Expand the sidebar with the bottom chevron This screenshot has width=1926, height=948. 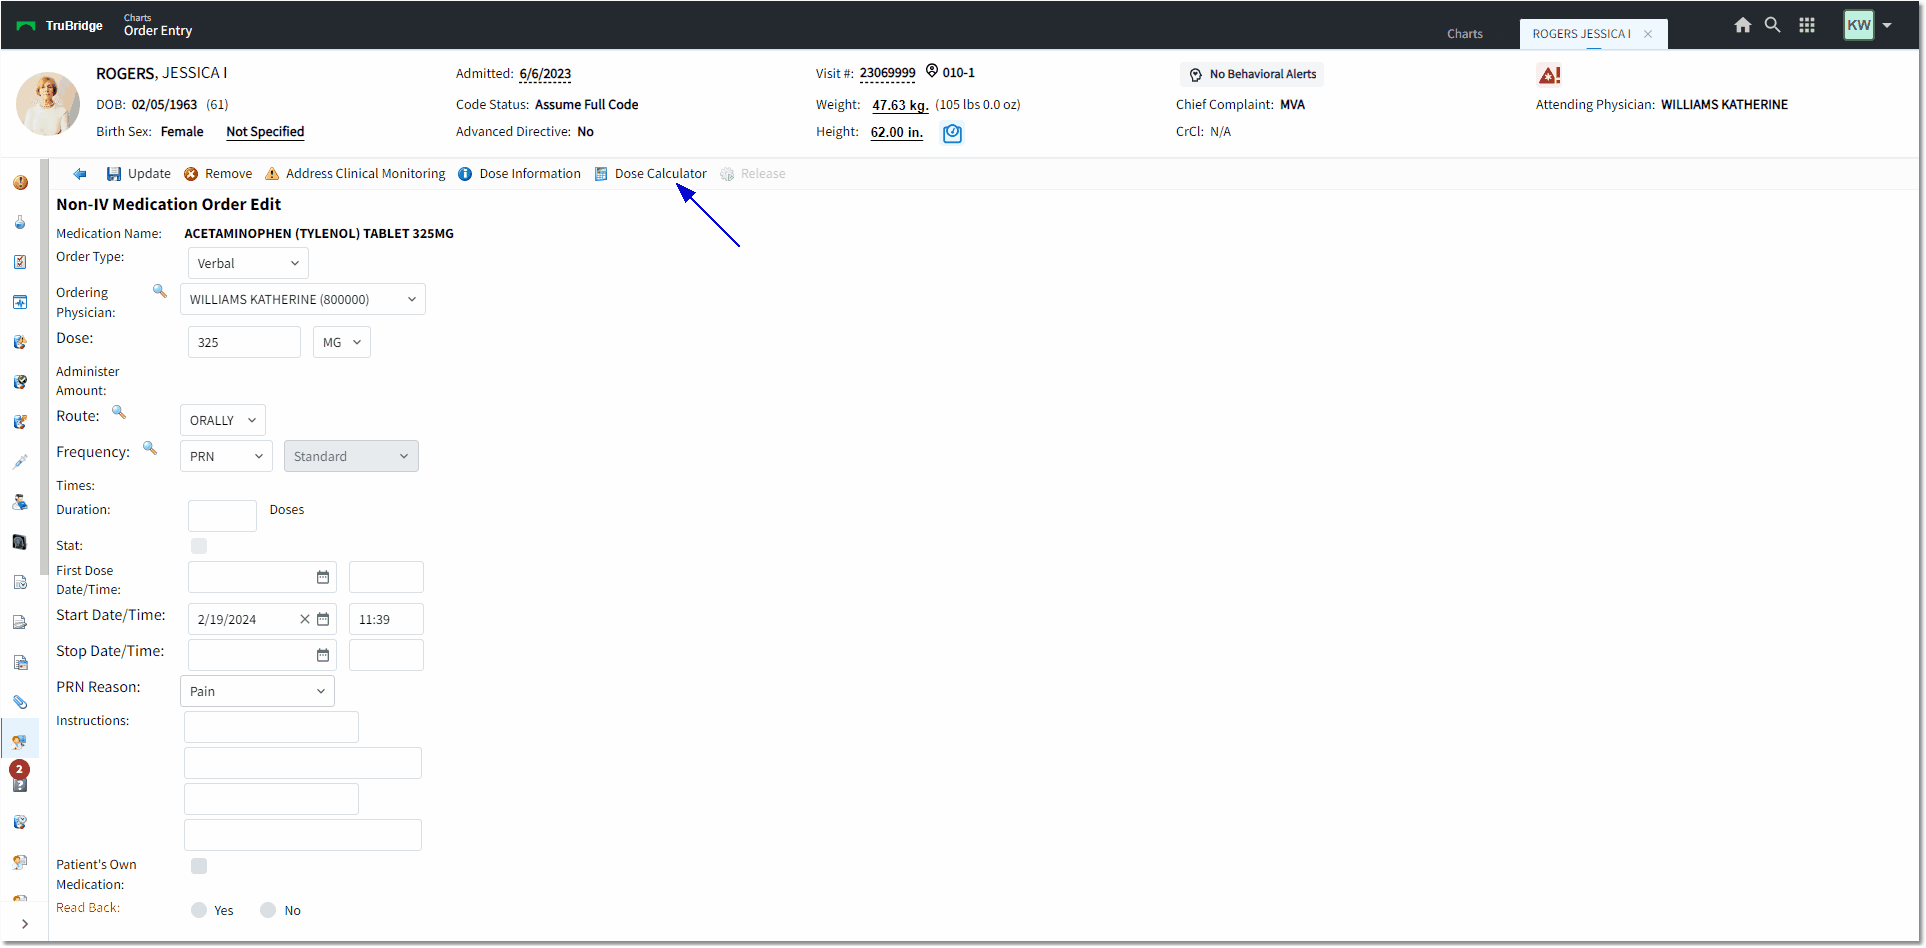click(x=24, y=924)
